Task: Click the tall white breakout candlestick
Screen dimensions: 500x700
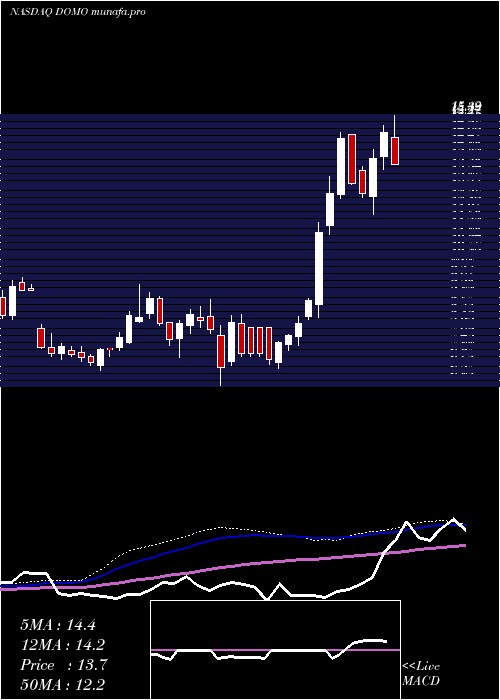Action: [x=319, y=268]
